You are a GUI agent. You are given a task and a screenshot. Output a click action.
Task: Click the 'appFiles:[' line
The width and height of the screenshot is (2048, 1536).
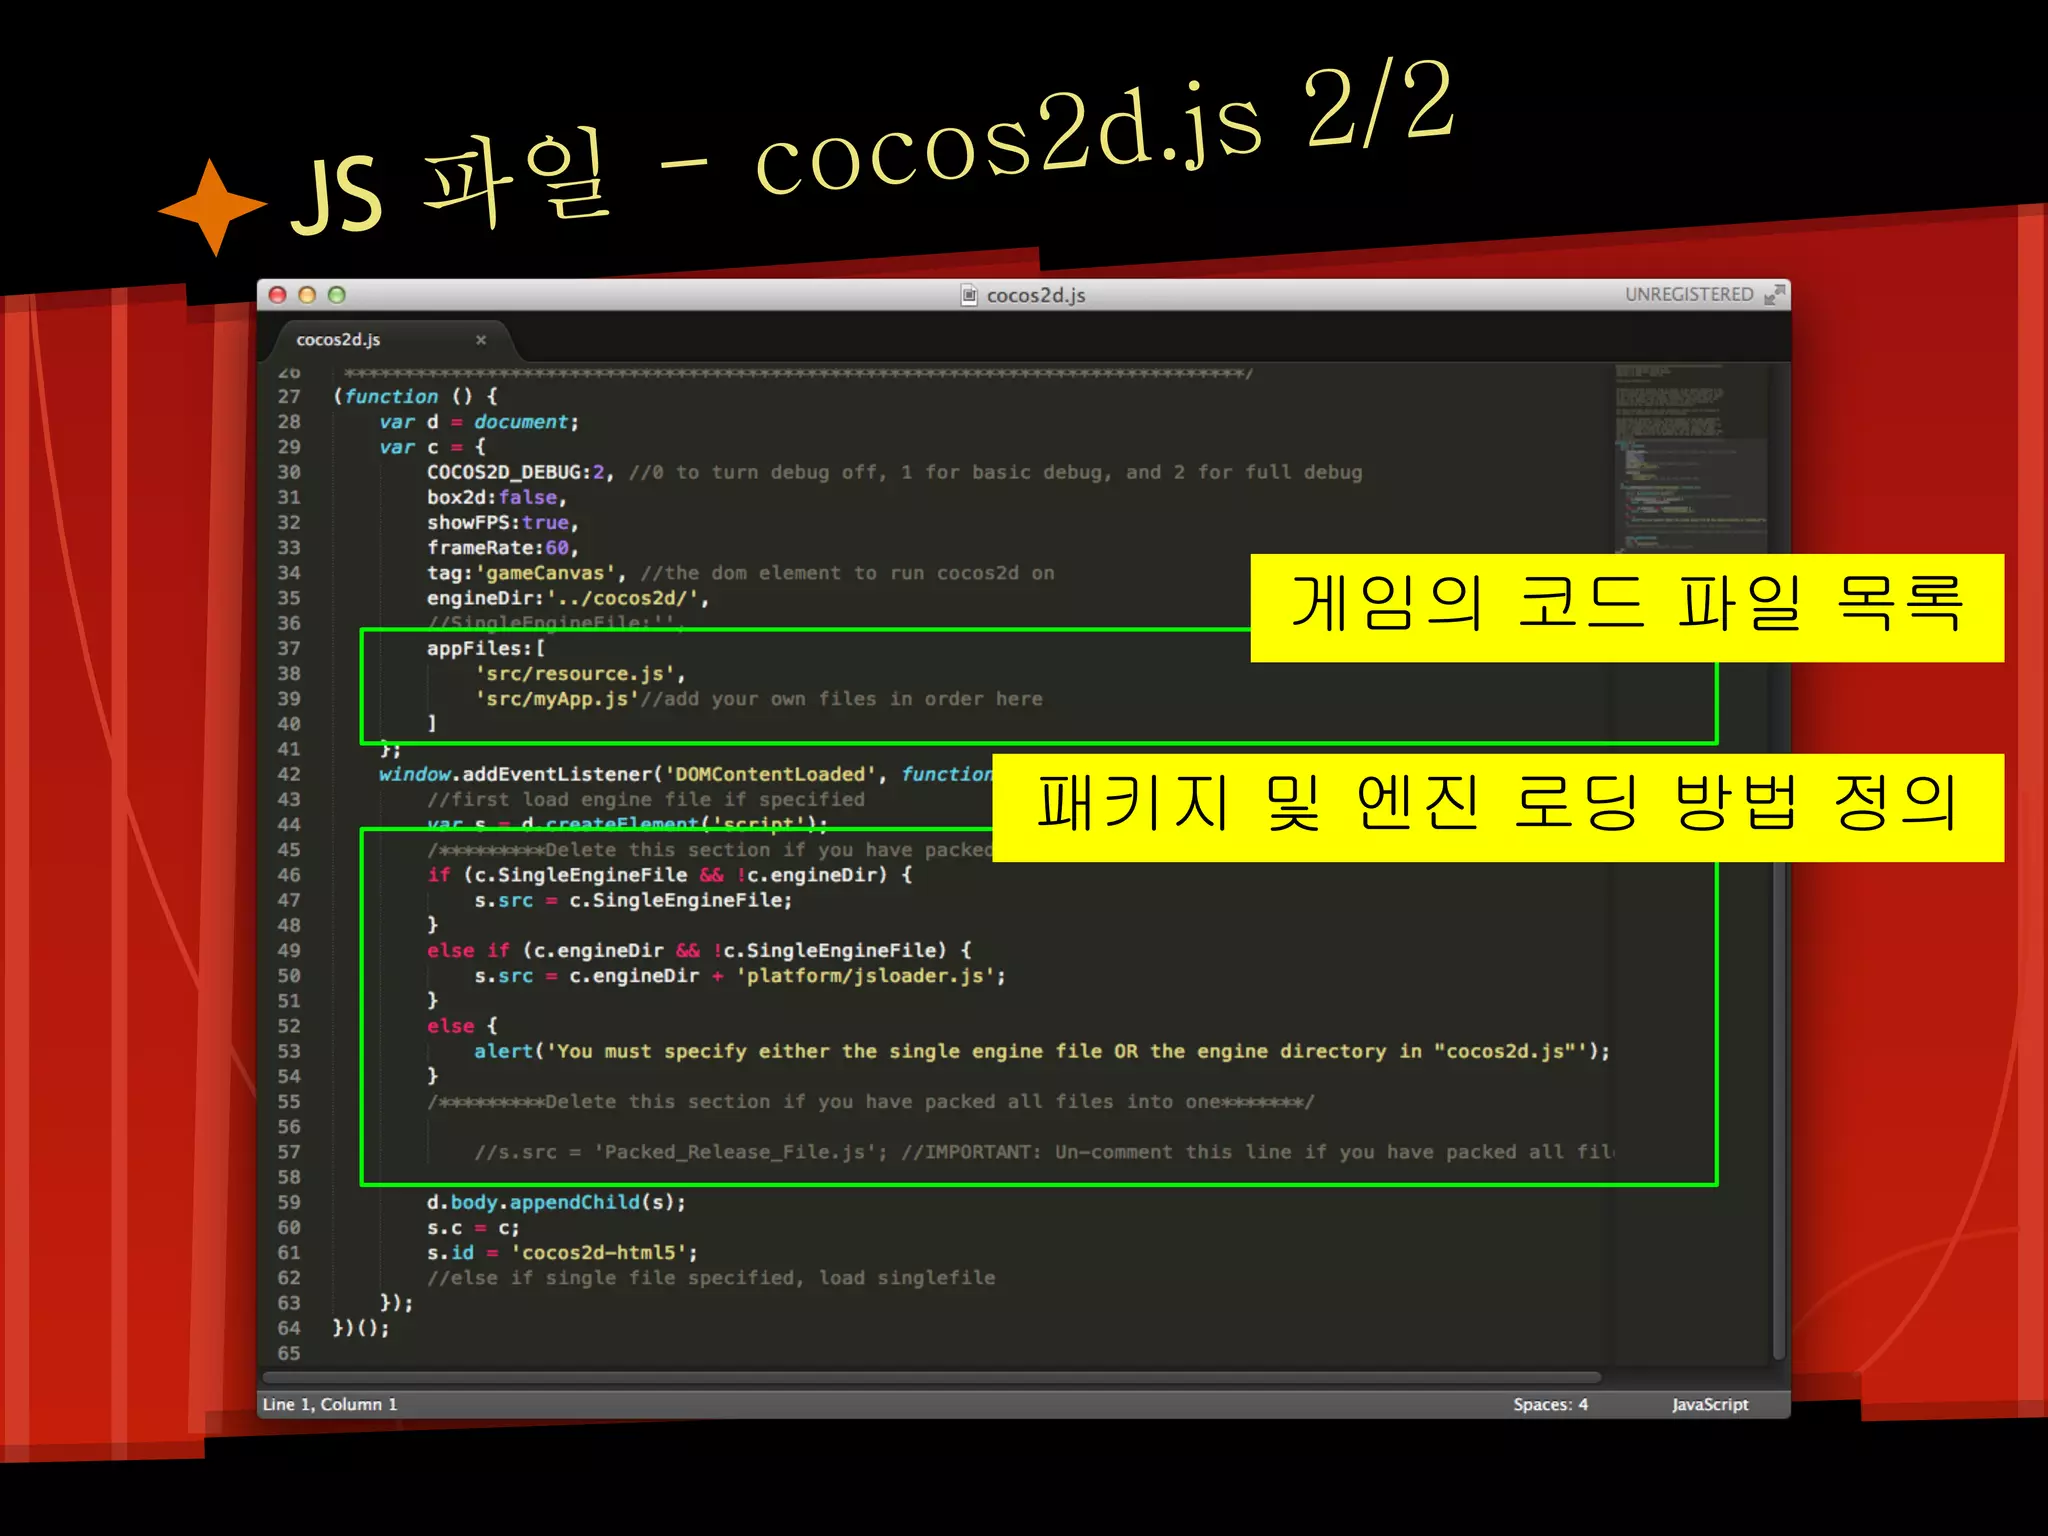(x=486, y=649)
